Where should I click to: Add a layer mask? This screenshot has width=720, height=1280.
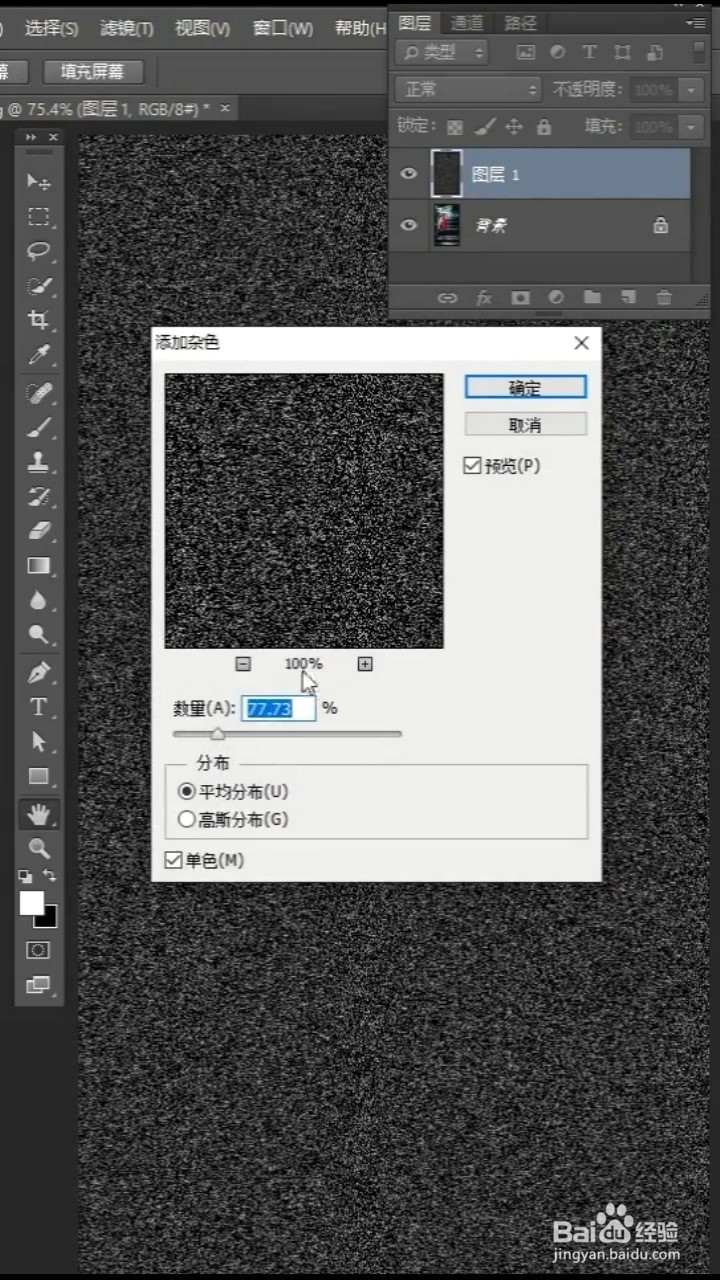[520, 297]
